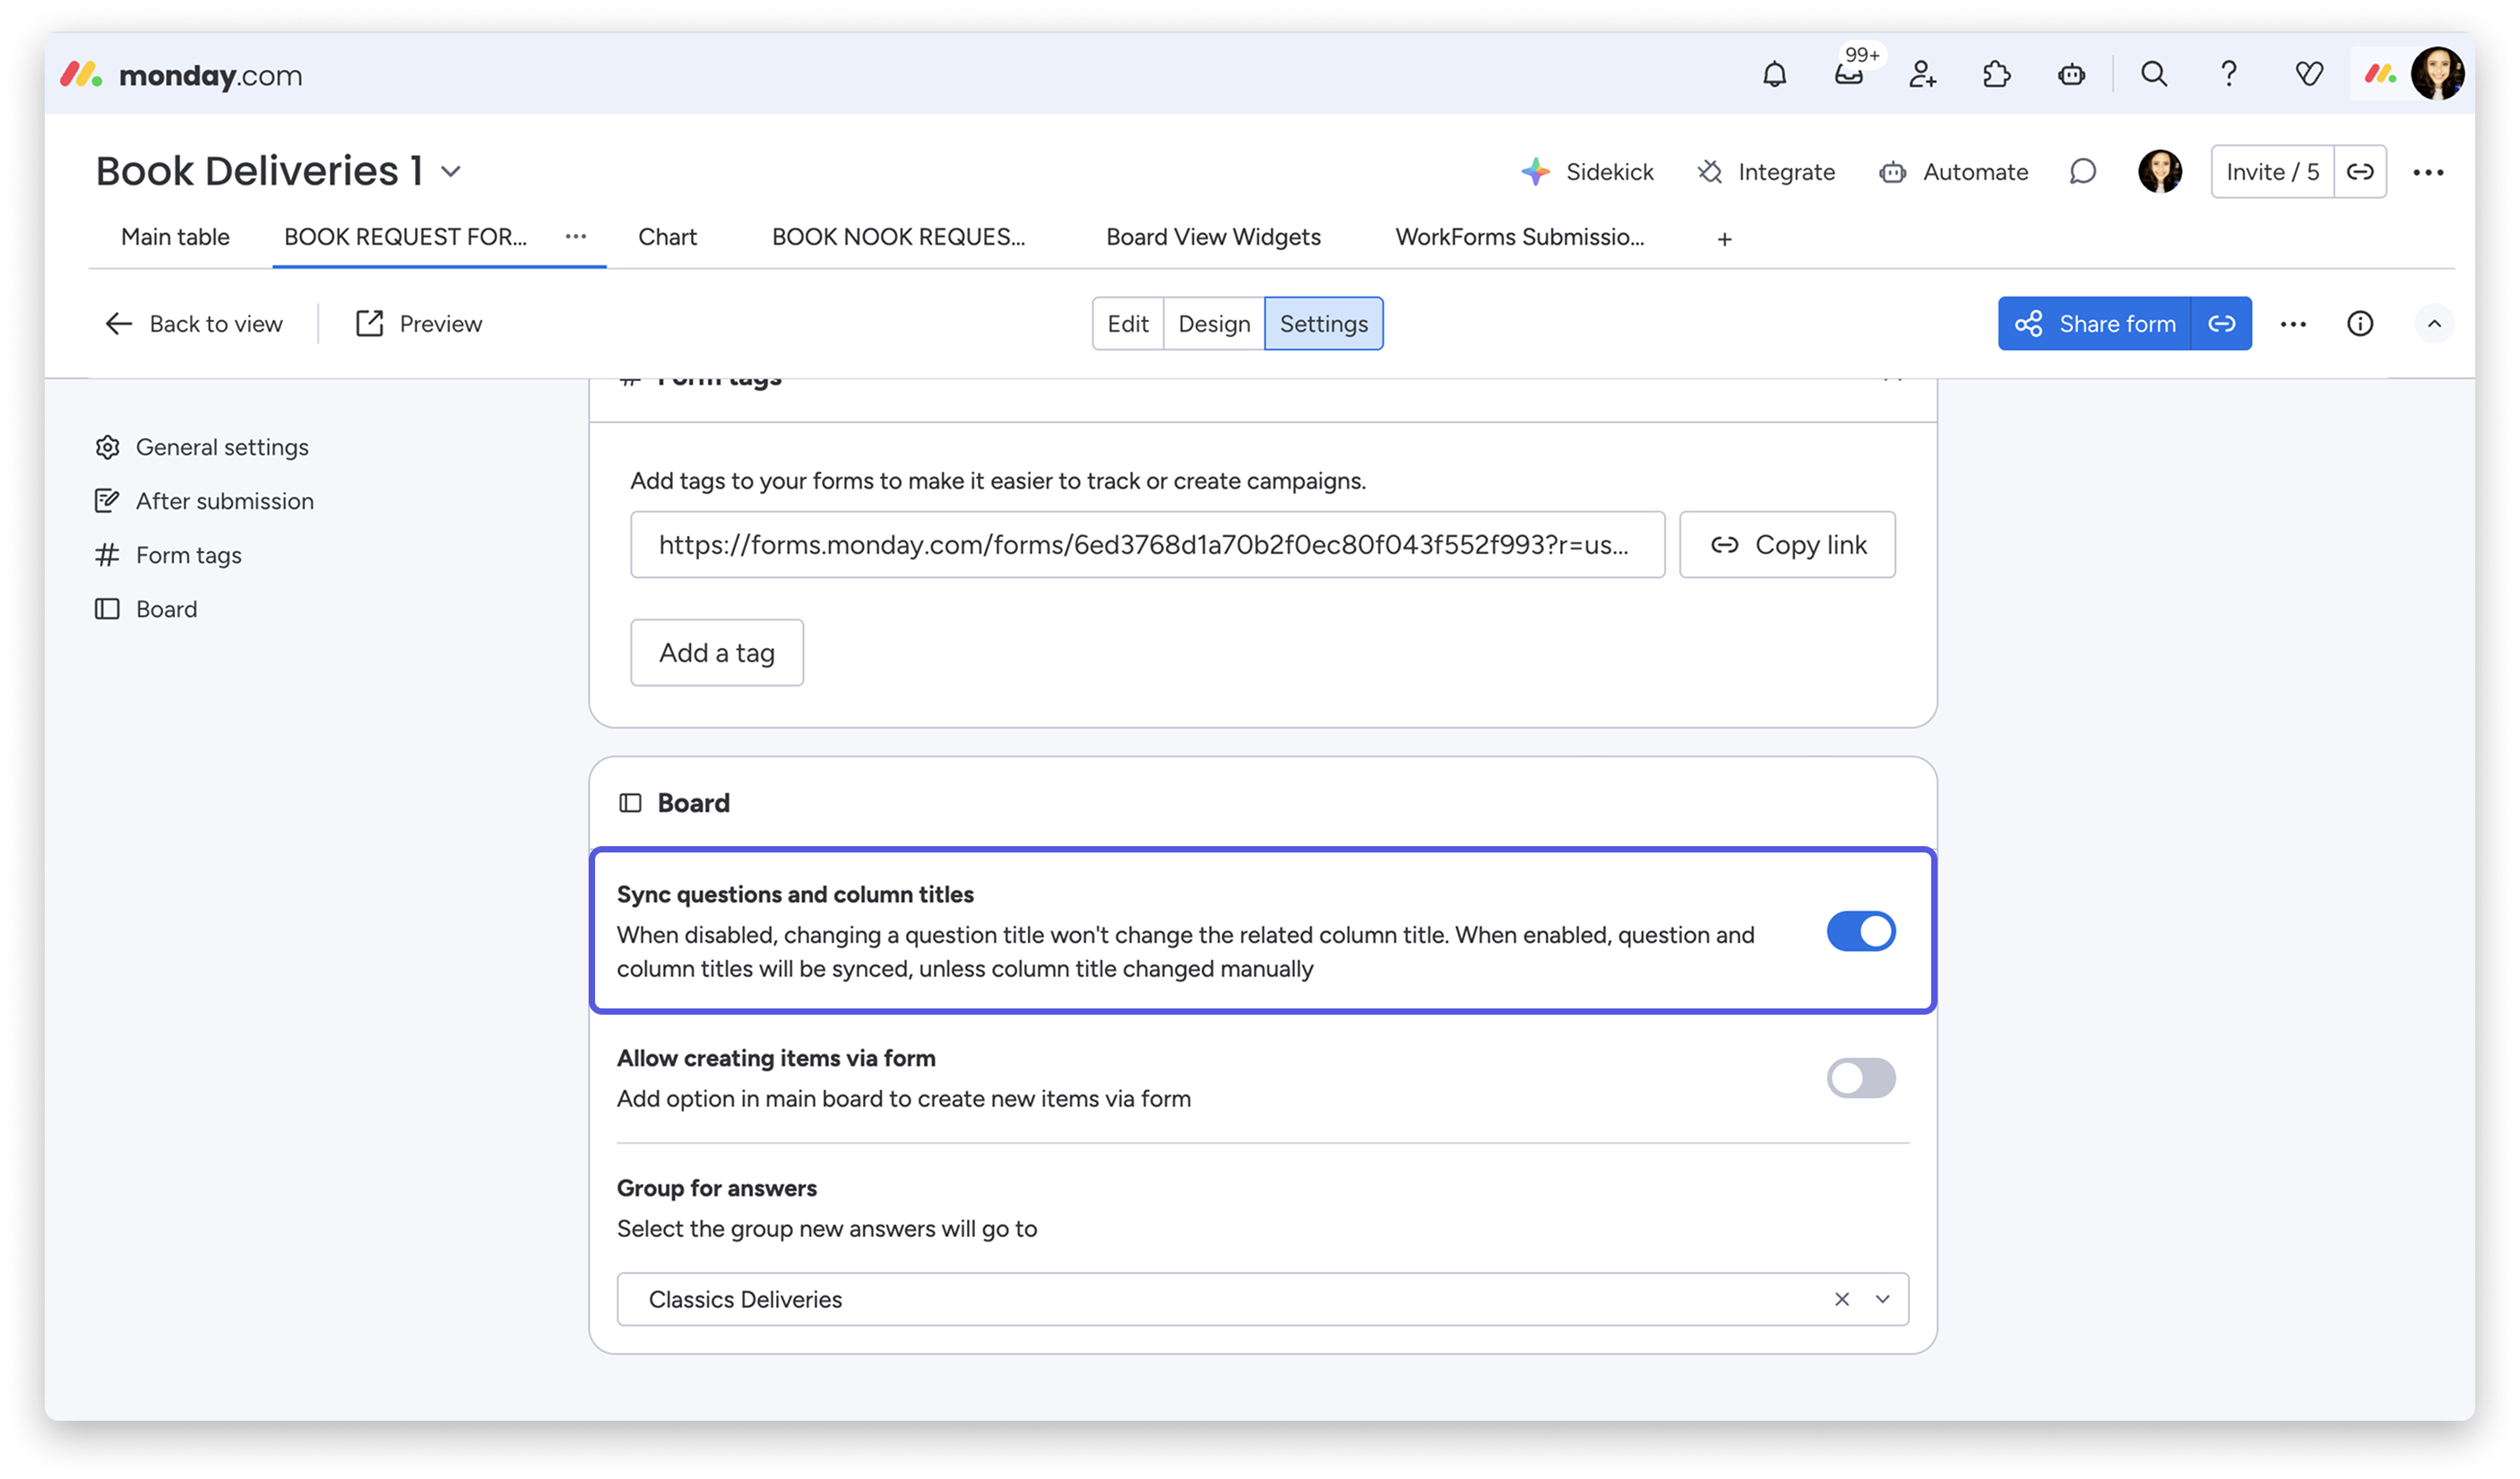This screenshot has height=1479, width=2520.
Task: Click the Add a tag button
Action: (716, 652)
